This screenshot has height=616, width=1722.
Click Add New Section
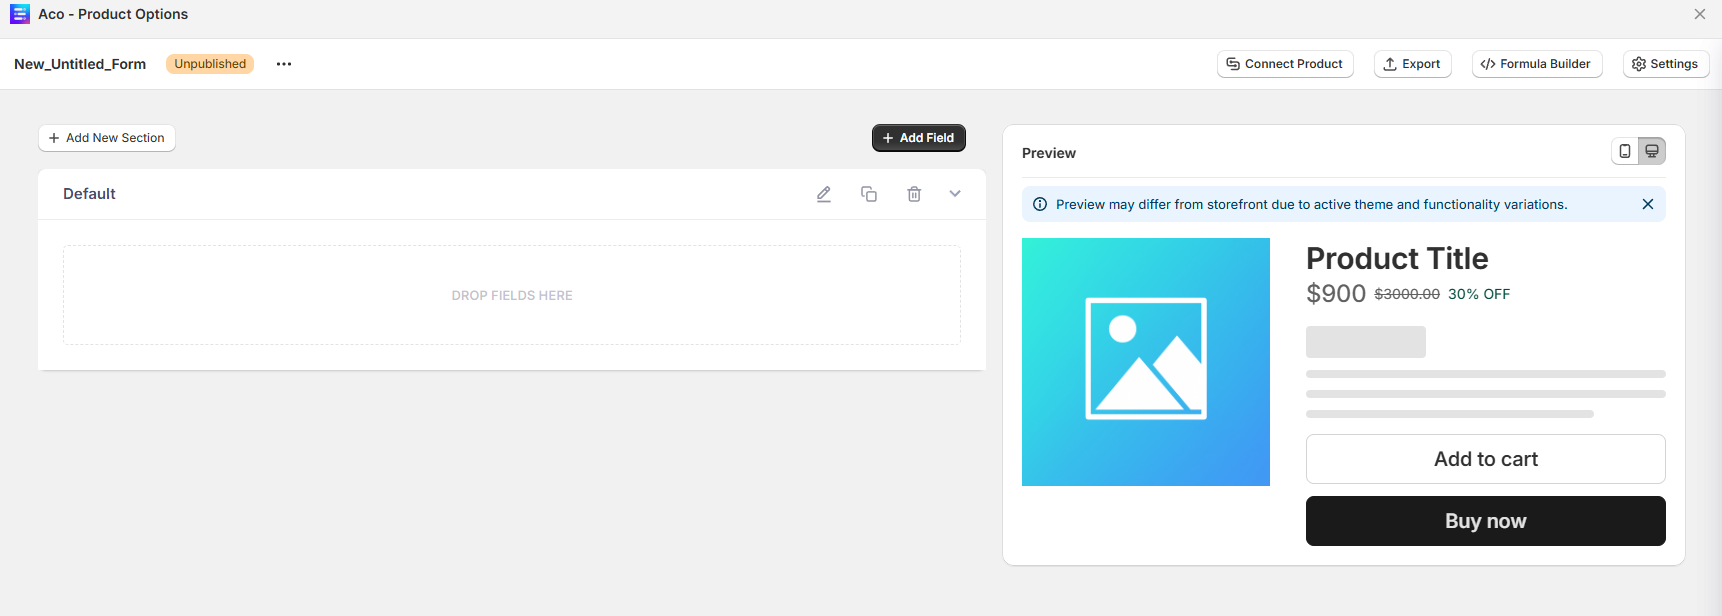[107, 138]
